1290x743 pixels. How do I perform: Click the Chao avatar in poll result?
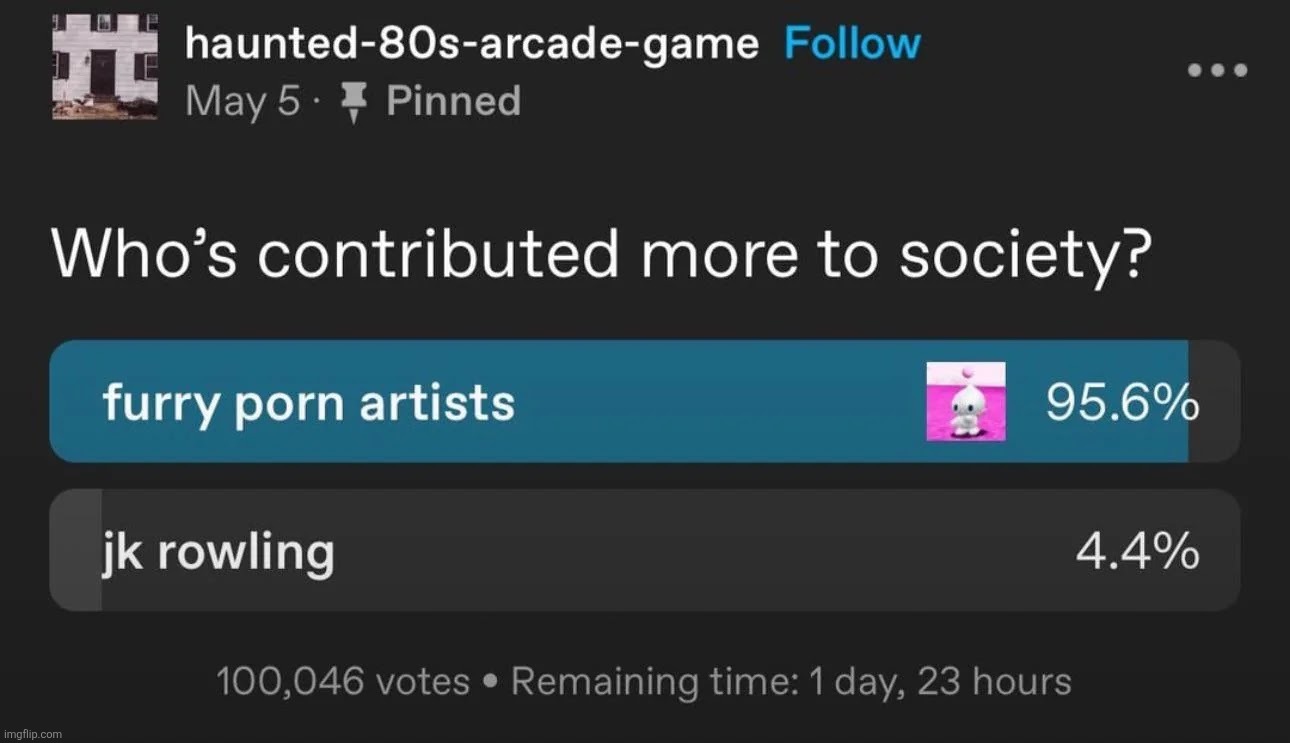(965, 401)
